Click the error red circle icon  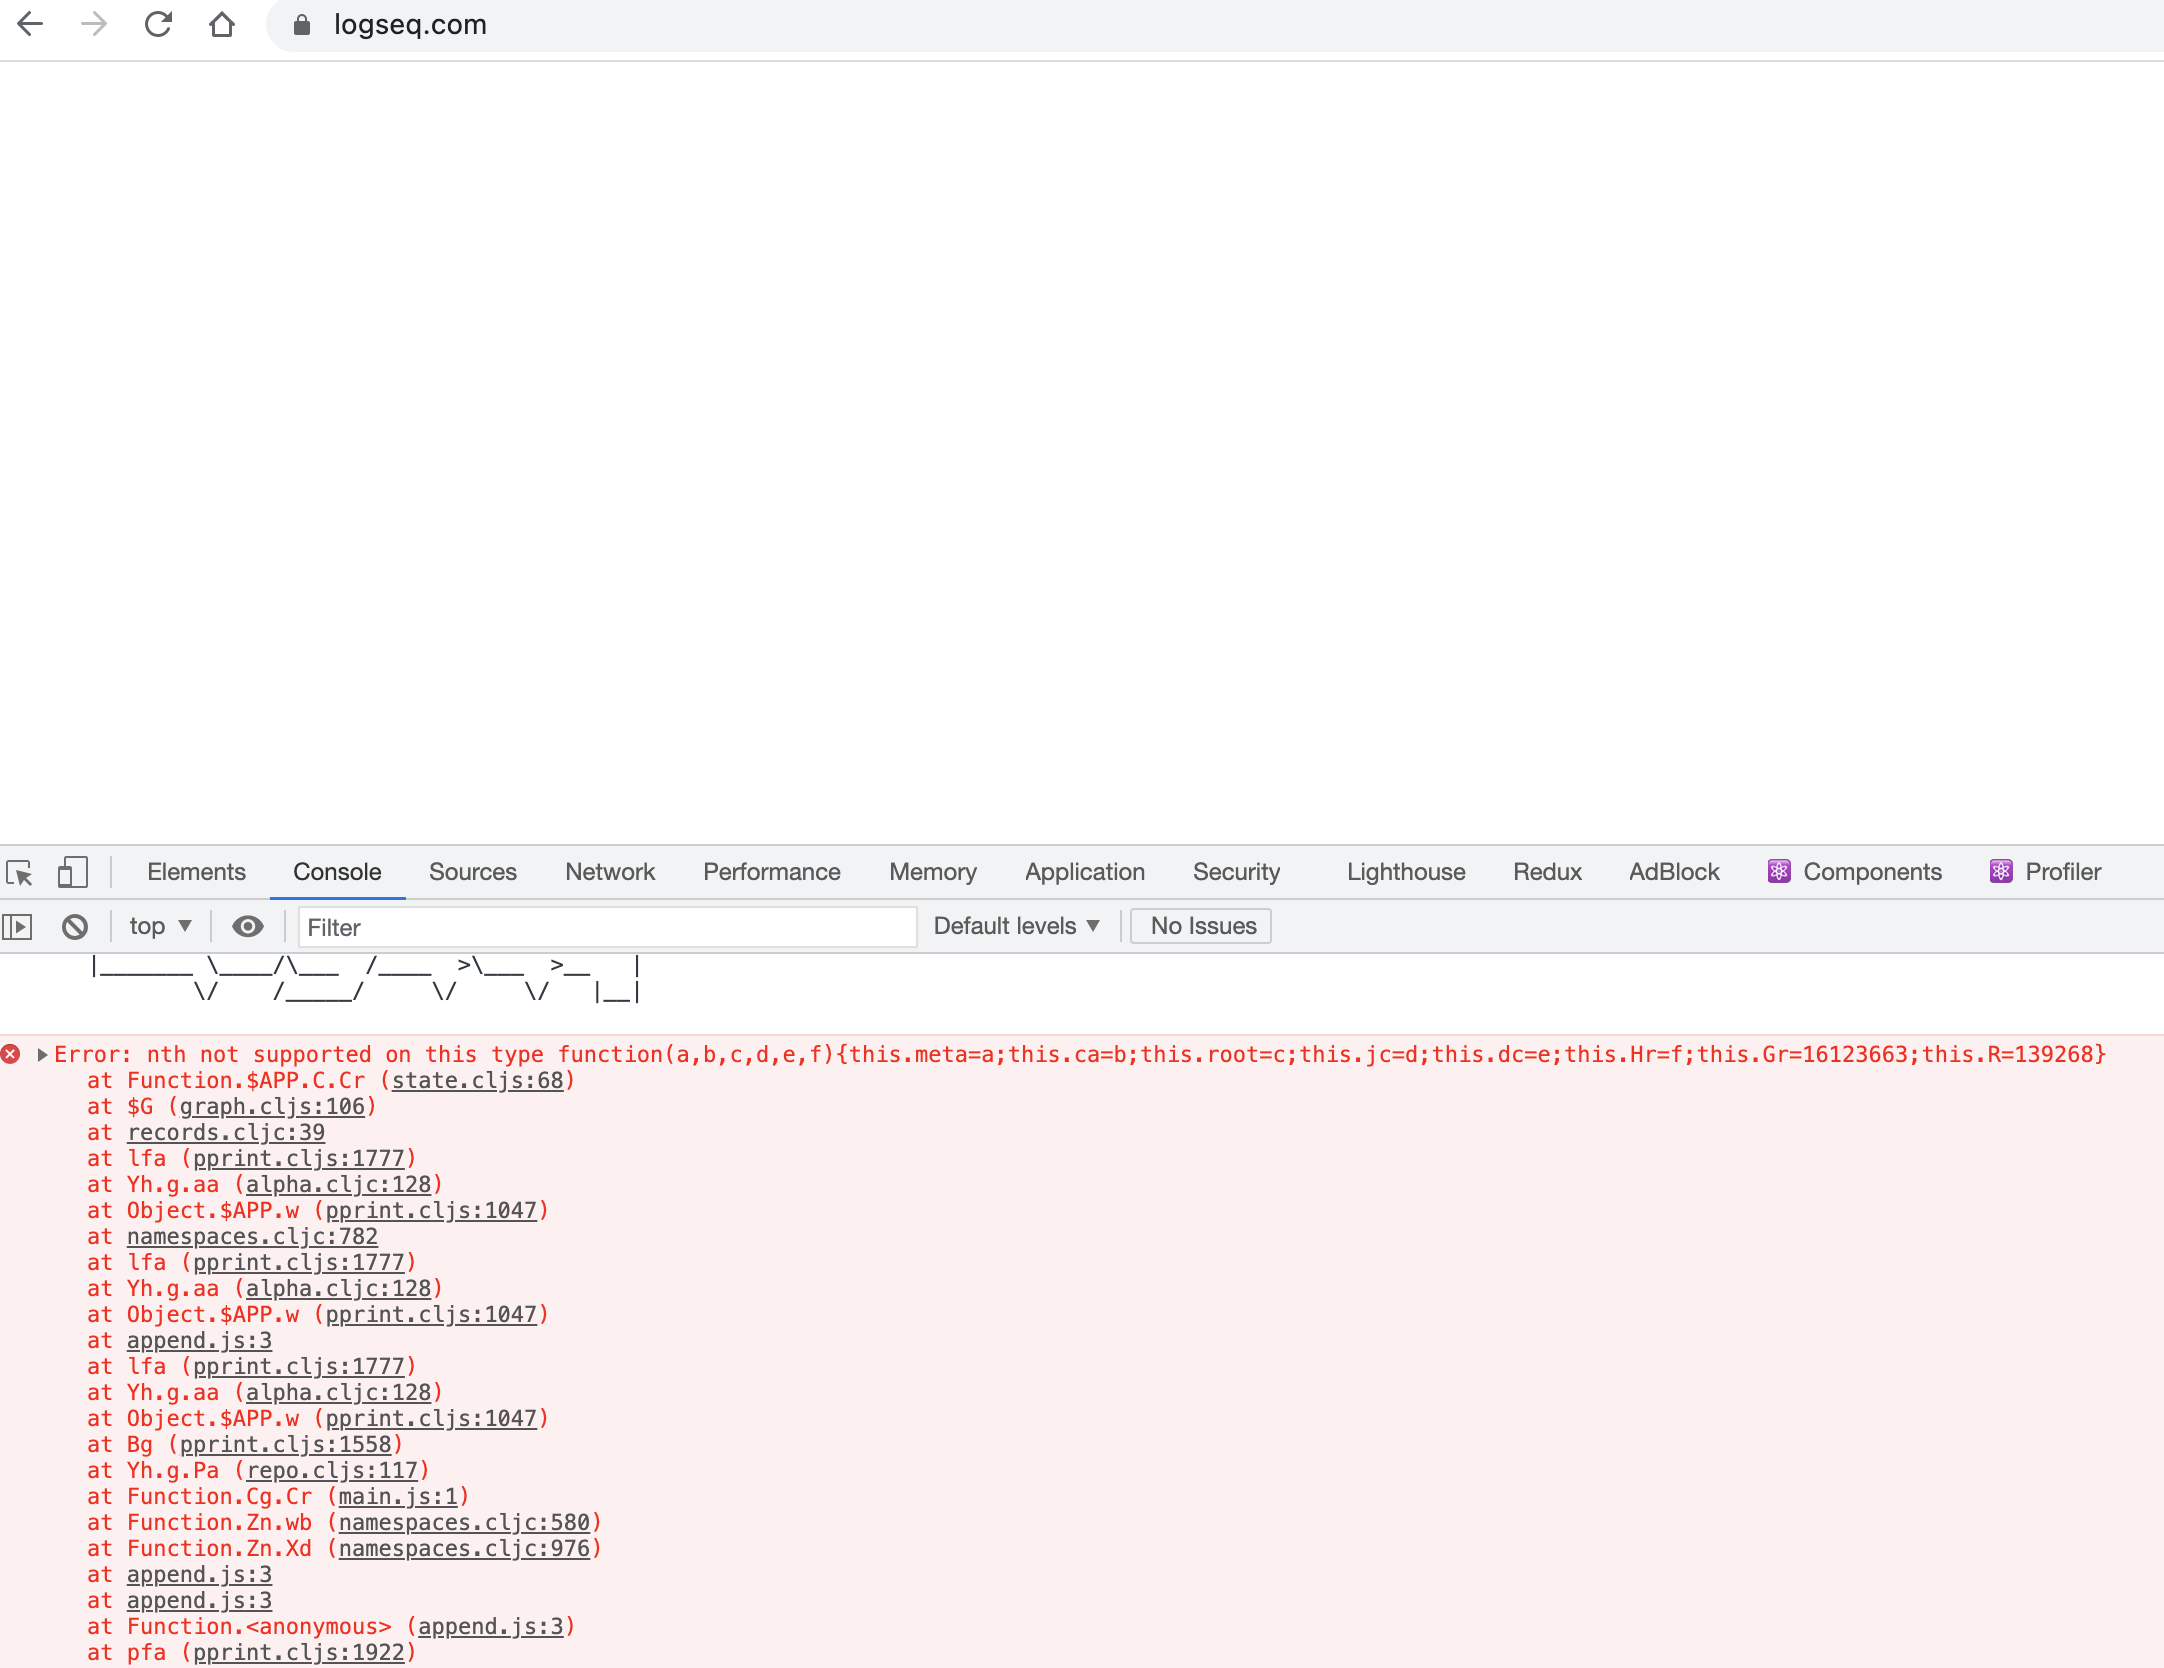[12, 1053]
